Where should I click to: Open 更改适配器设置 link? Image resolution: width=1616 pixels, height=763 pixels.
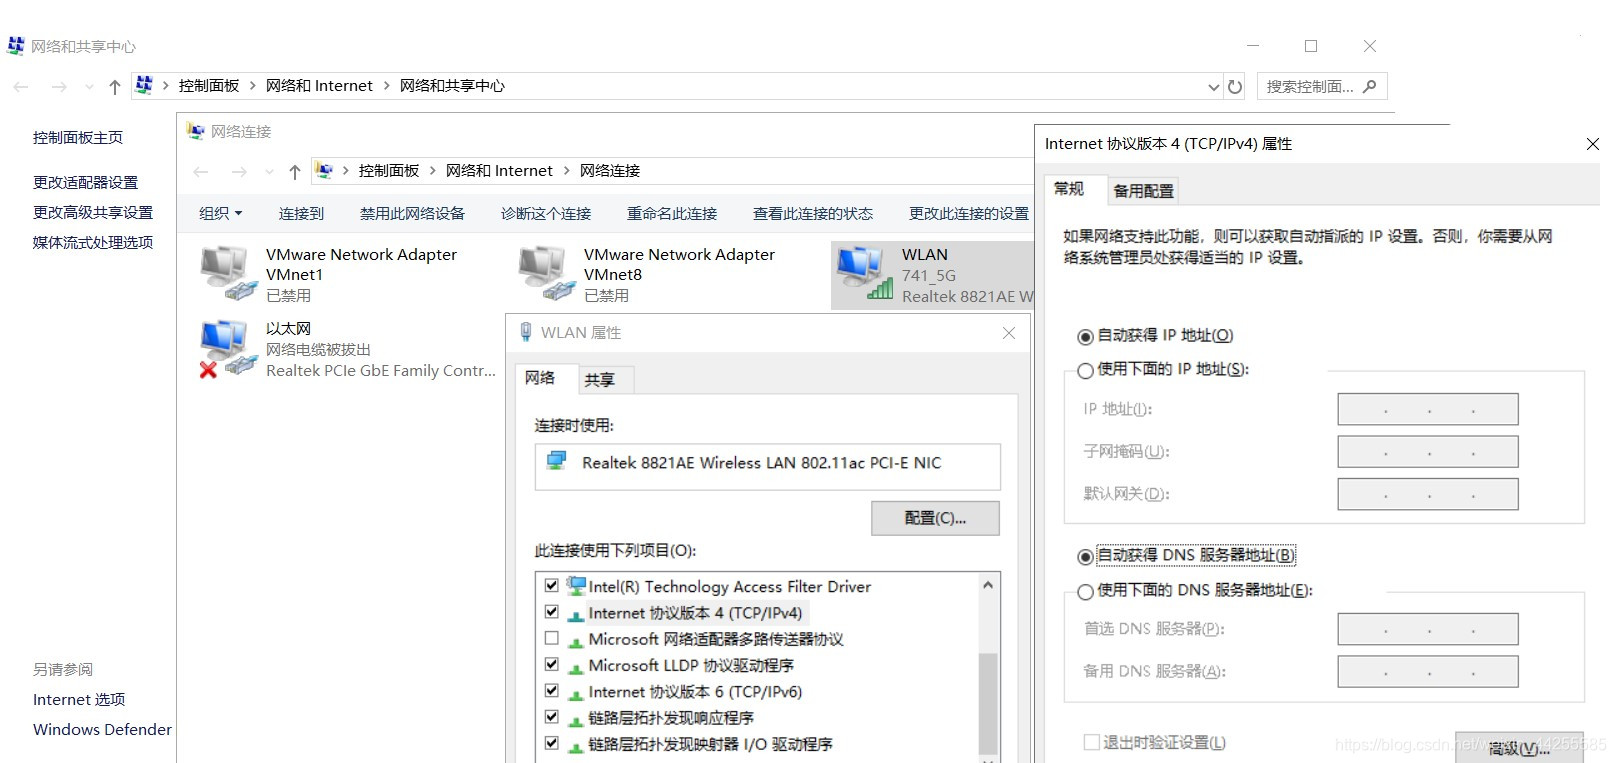[85, 182]
